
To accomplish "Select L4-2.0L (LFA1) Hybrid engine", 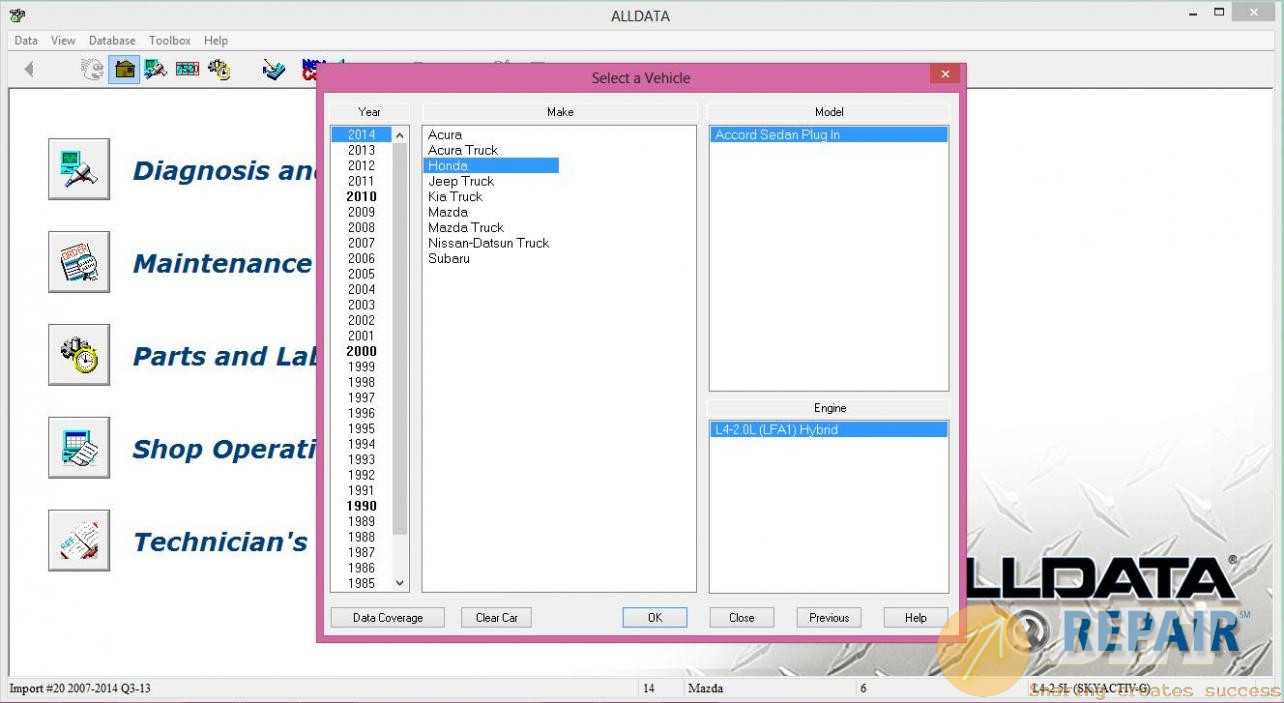I will [x=776, y=430].
